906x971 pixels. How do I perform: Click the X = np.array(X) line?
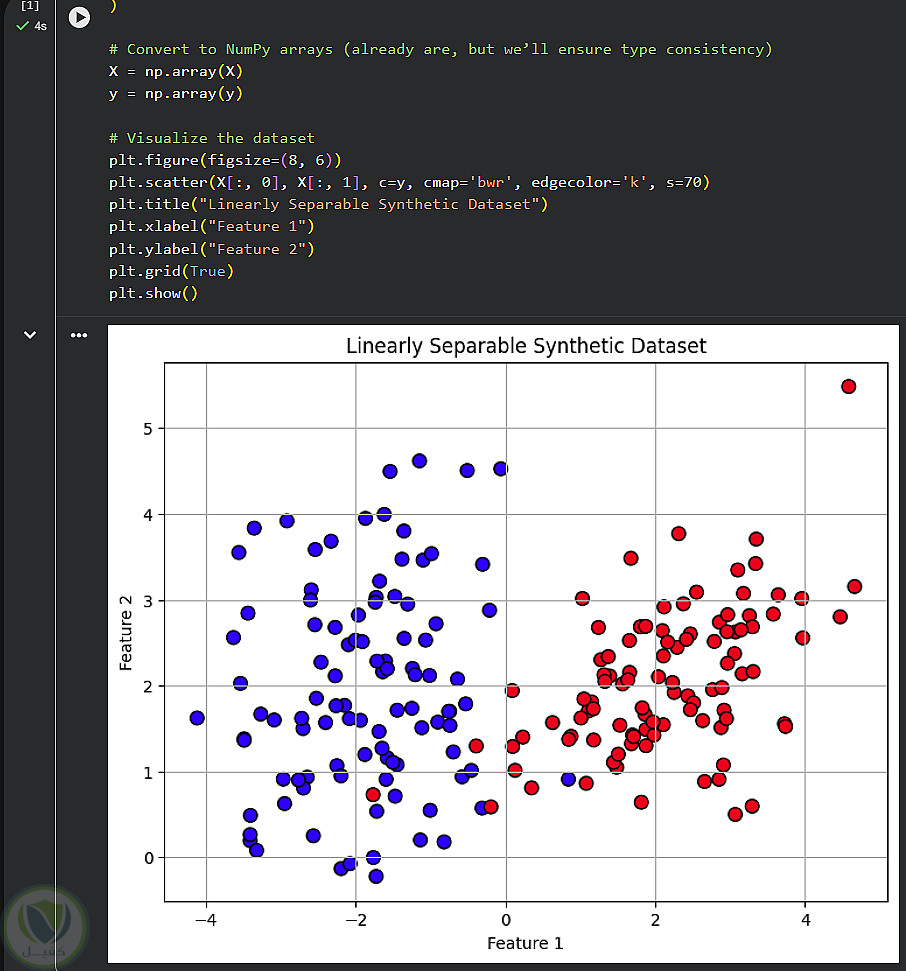click(x=176, y=72)
